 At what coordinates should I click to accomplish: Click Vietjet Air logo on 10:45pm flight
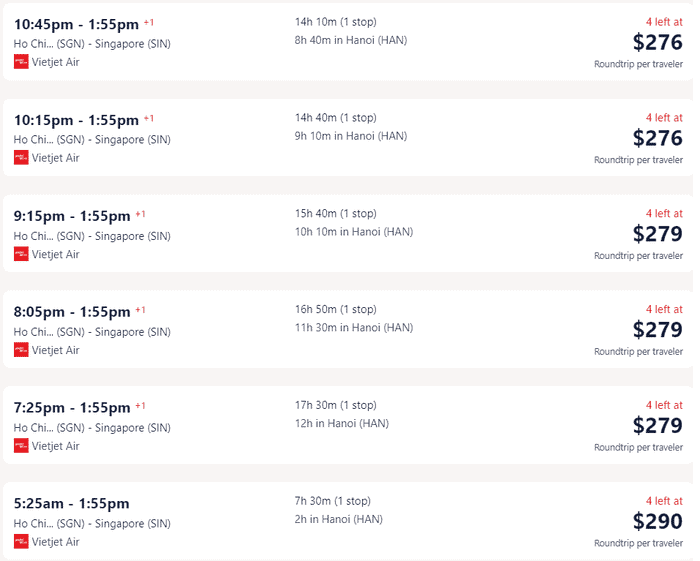(21, 62)
